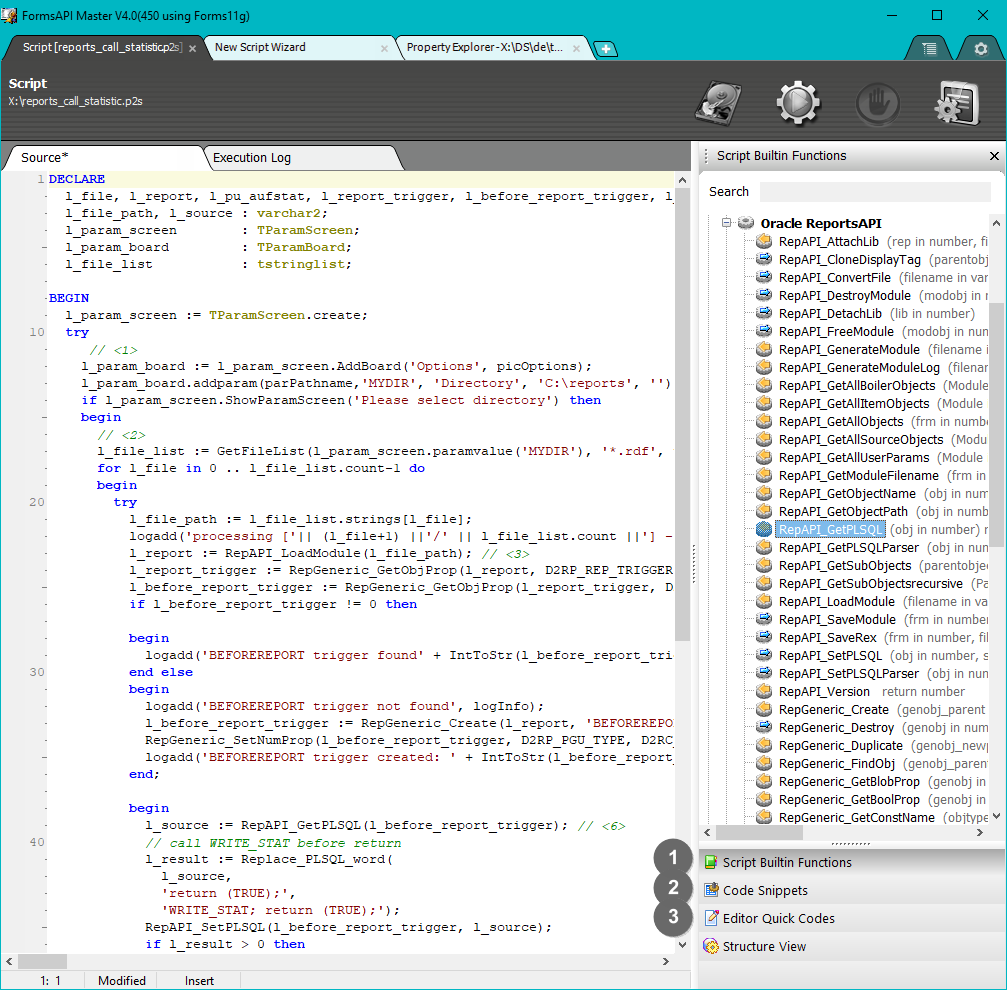Open the Code Snippets panel
The image size is (1007, 990).
pos(852,890)
